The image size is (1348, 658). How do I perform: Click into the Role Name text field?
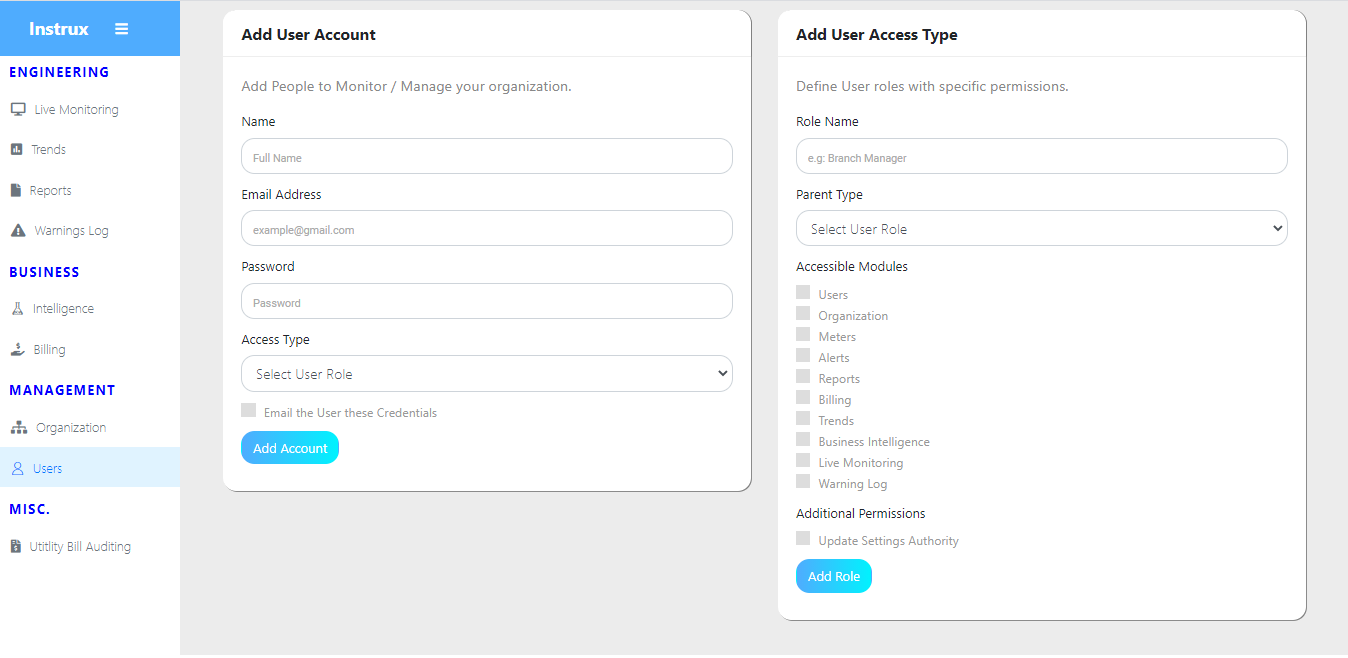pyautogui.click(x=1041, y=157)
